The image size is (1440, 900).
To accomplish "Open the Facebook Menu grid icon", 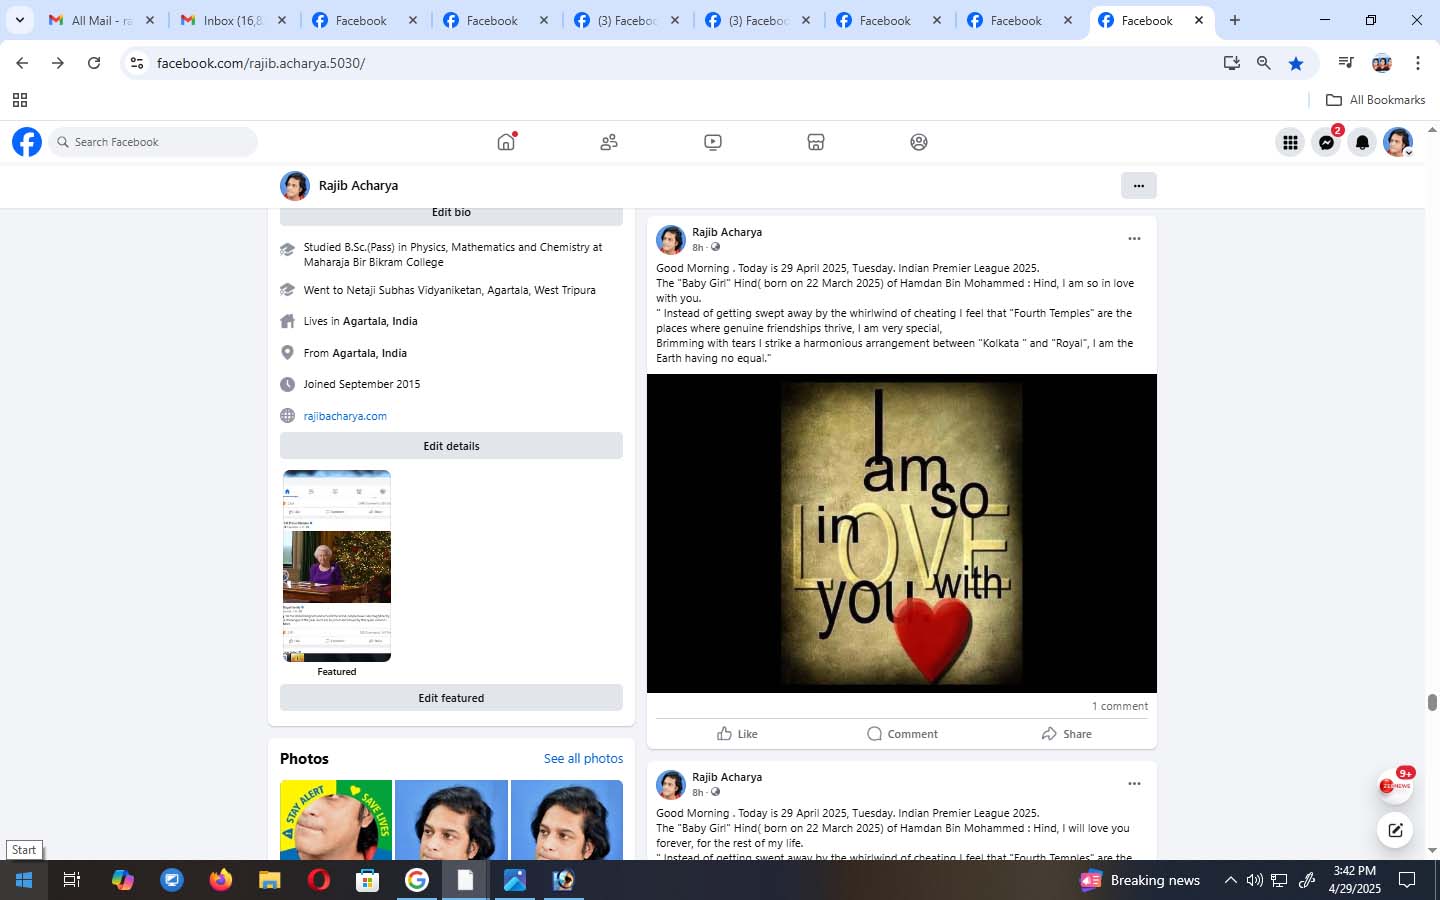I will [1290, 142].
